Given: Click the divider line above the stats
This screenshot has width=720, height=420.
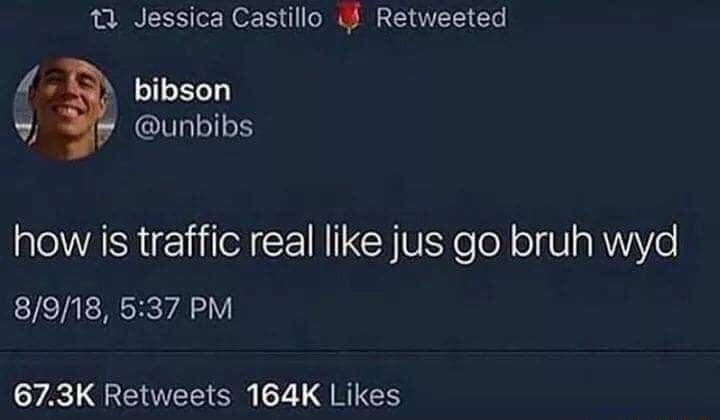Looking at the screenshot, I should tap(360, 352).
